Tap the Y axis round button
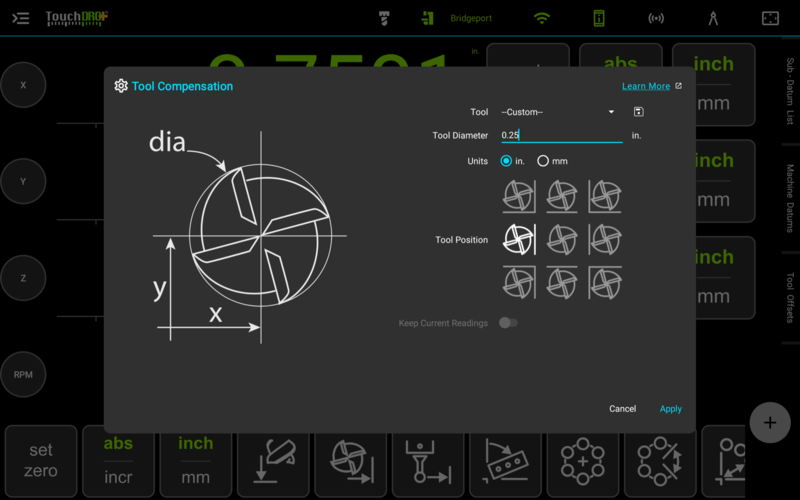The width and height of the screenshot is (800, 500). coord(23,181)
